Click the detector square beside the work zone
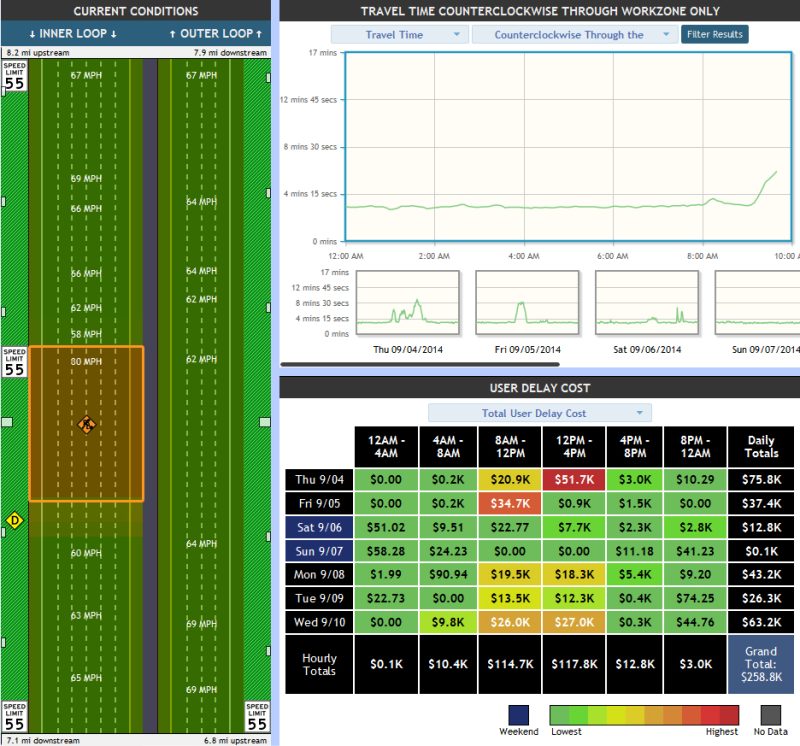The height and width of the screenshot is (746, 800). 5,422
